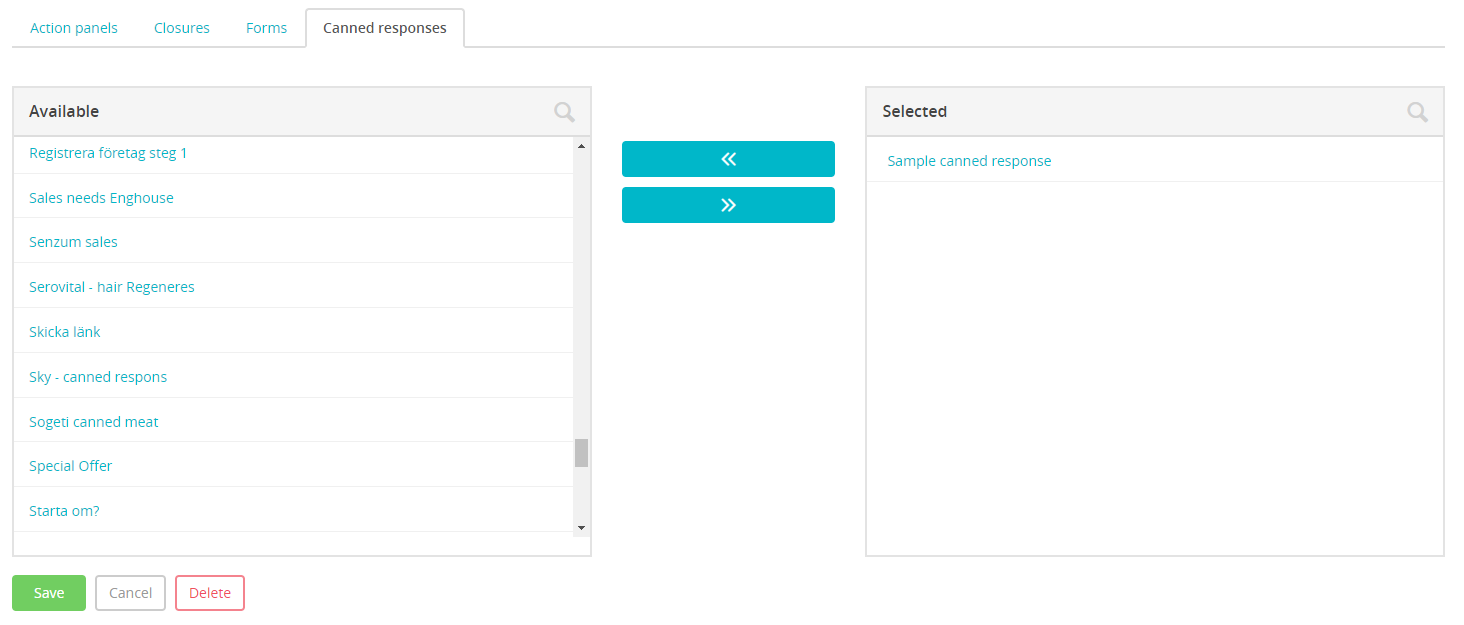Click search icon in Available panel
1464x625 pixels.
pyautogui.click(x=564, y=112)
